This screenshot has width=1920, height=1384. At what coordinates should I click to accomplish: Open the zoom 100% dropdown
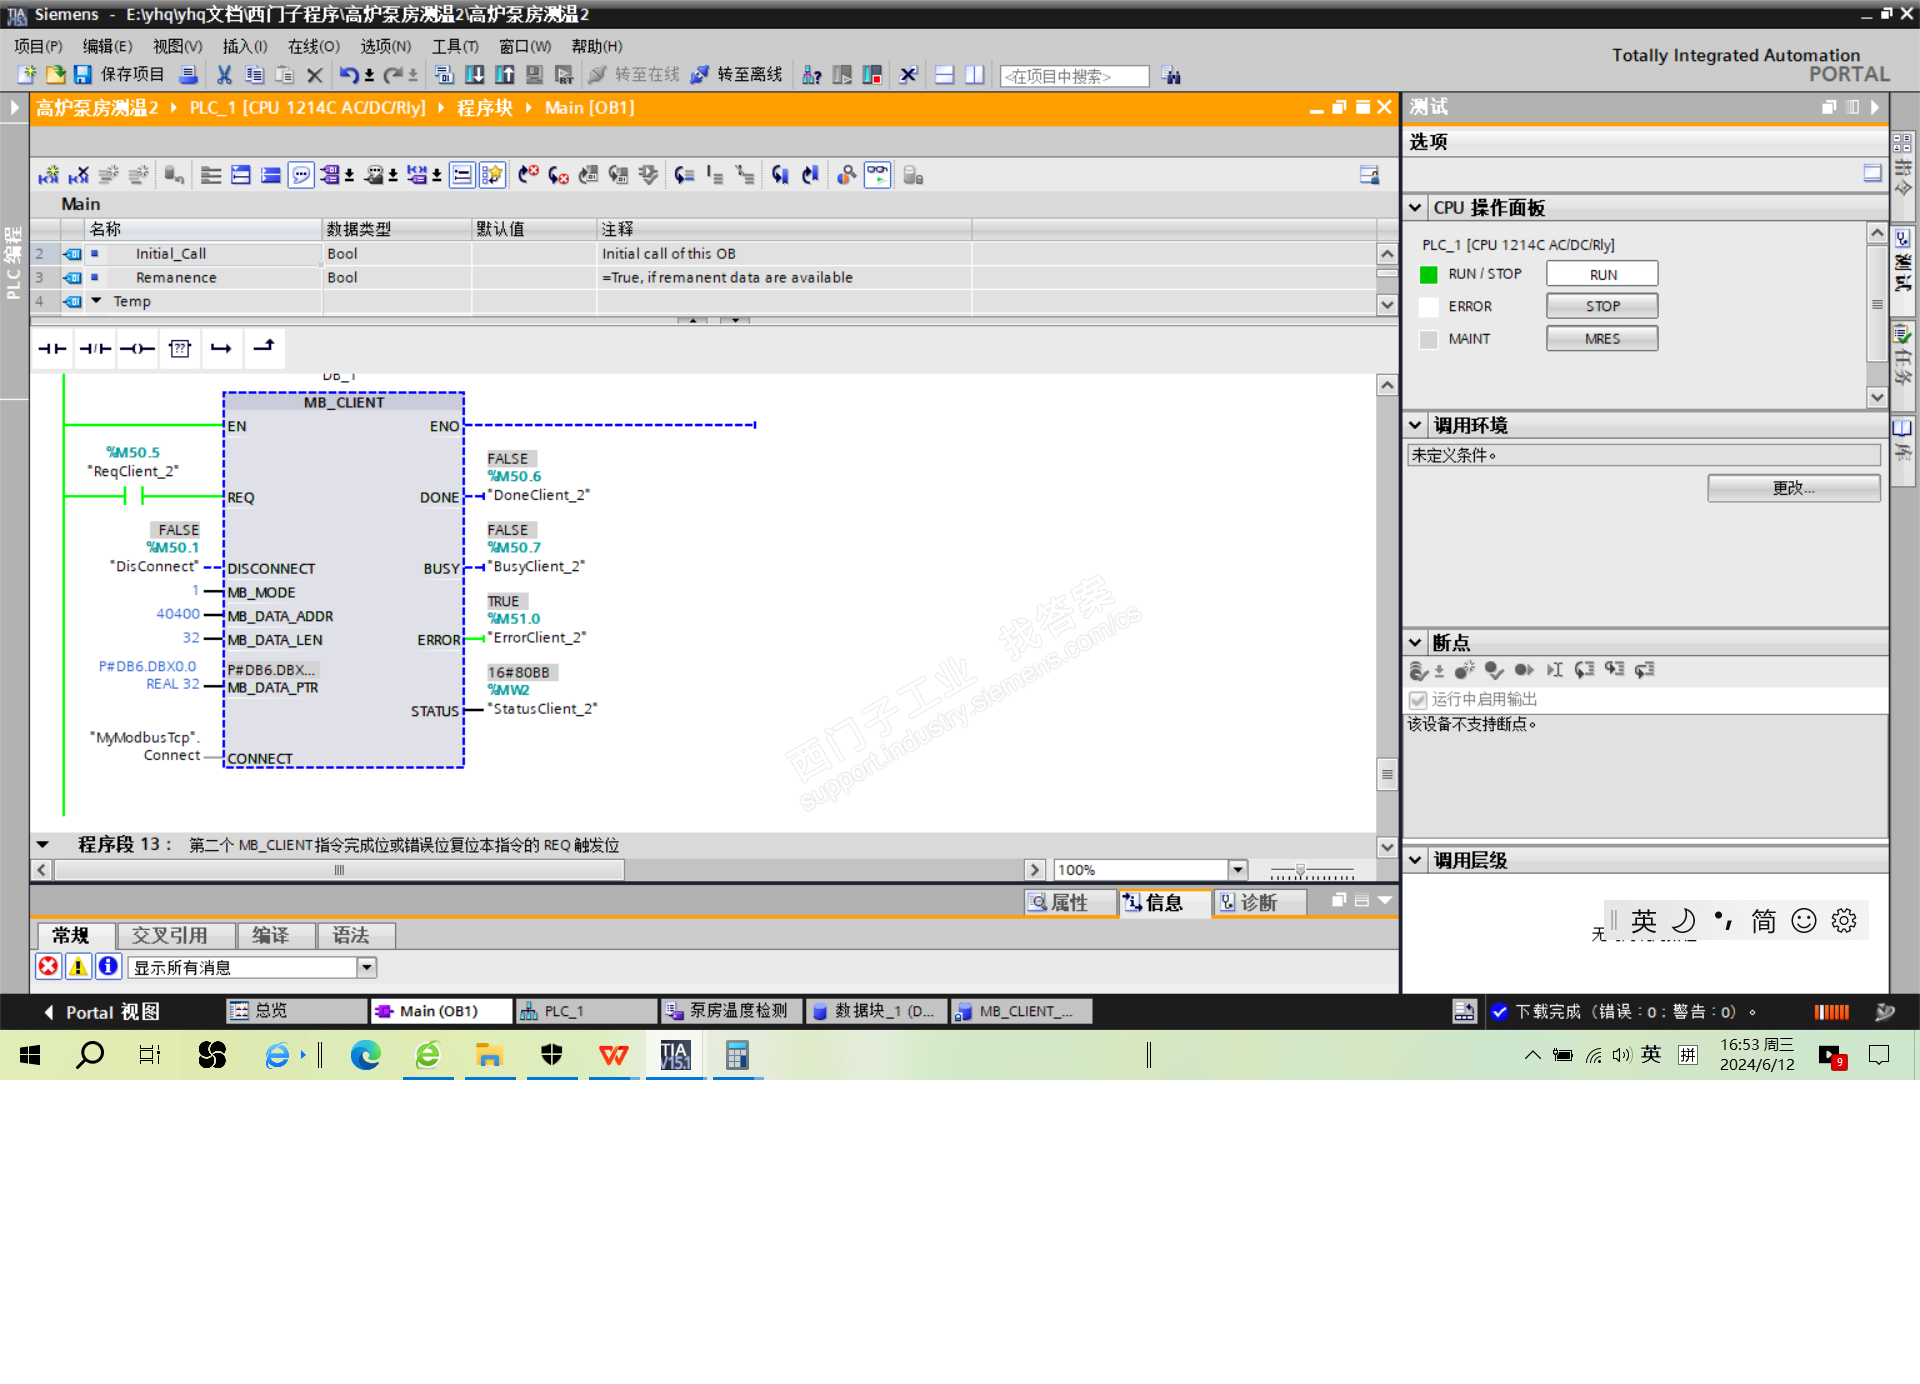click(1238, 870)
